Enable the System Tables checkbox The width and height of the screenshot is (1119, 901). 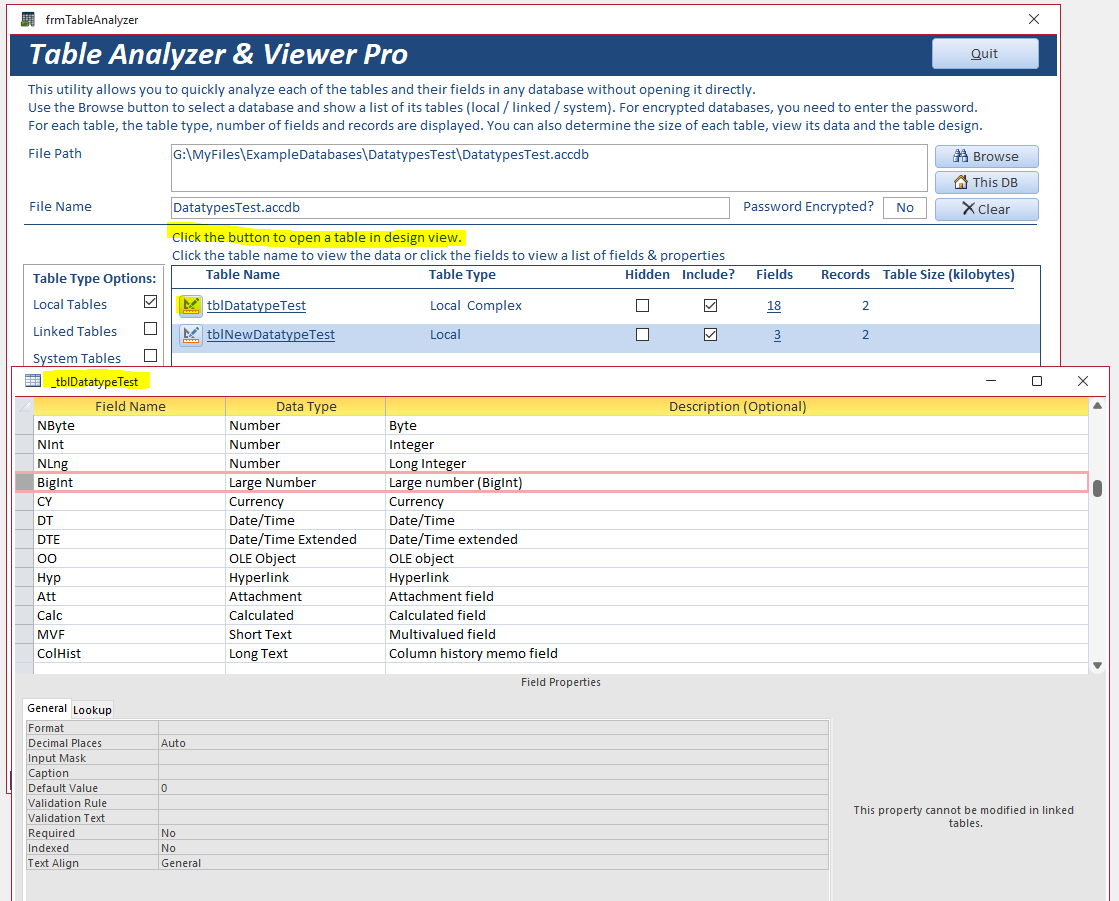point(151,355)
